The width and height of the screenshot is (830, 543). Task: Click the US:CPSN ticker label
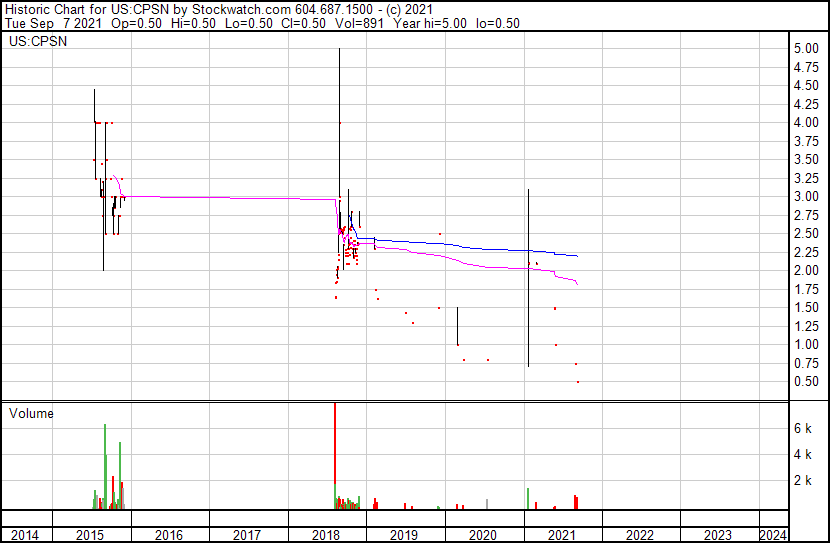click(x=38, y=41)
